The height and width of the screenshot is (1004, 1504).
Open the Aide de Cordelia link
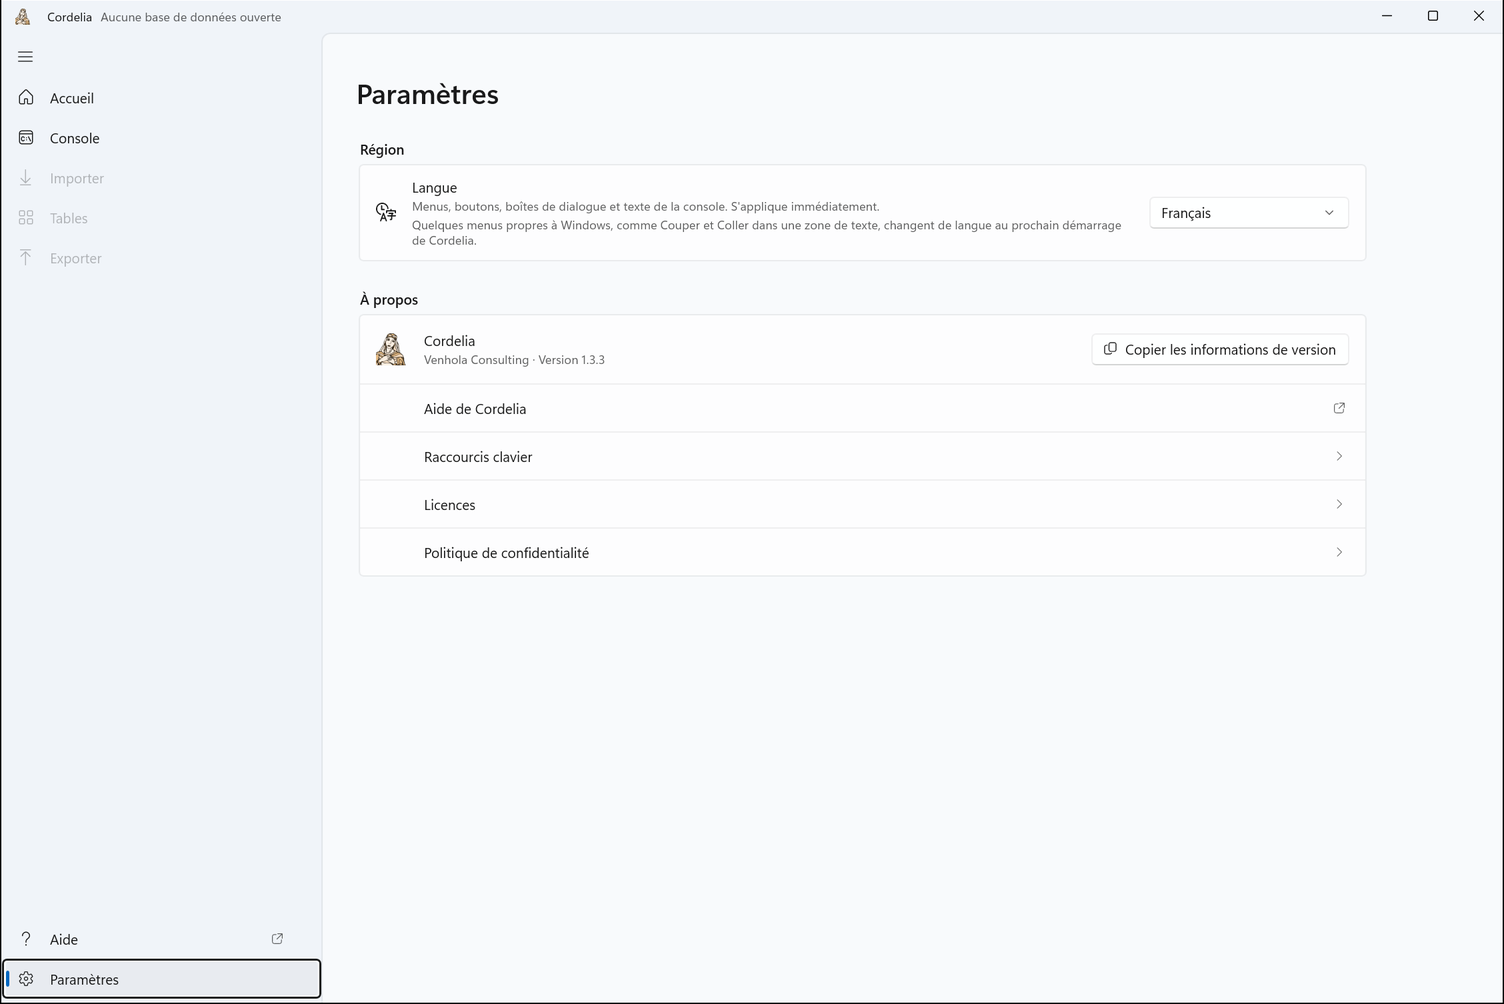tap(862, 408)
